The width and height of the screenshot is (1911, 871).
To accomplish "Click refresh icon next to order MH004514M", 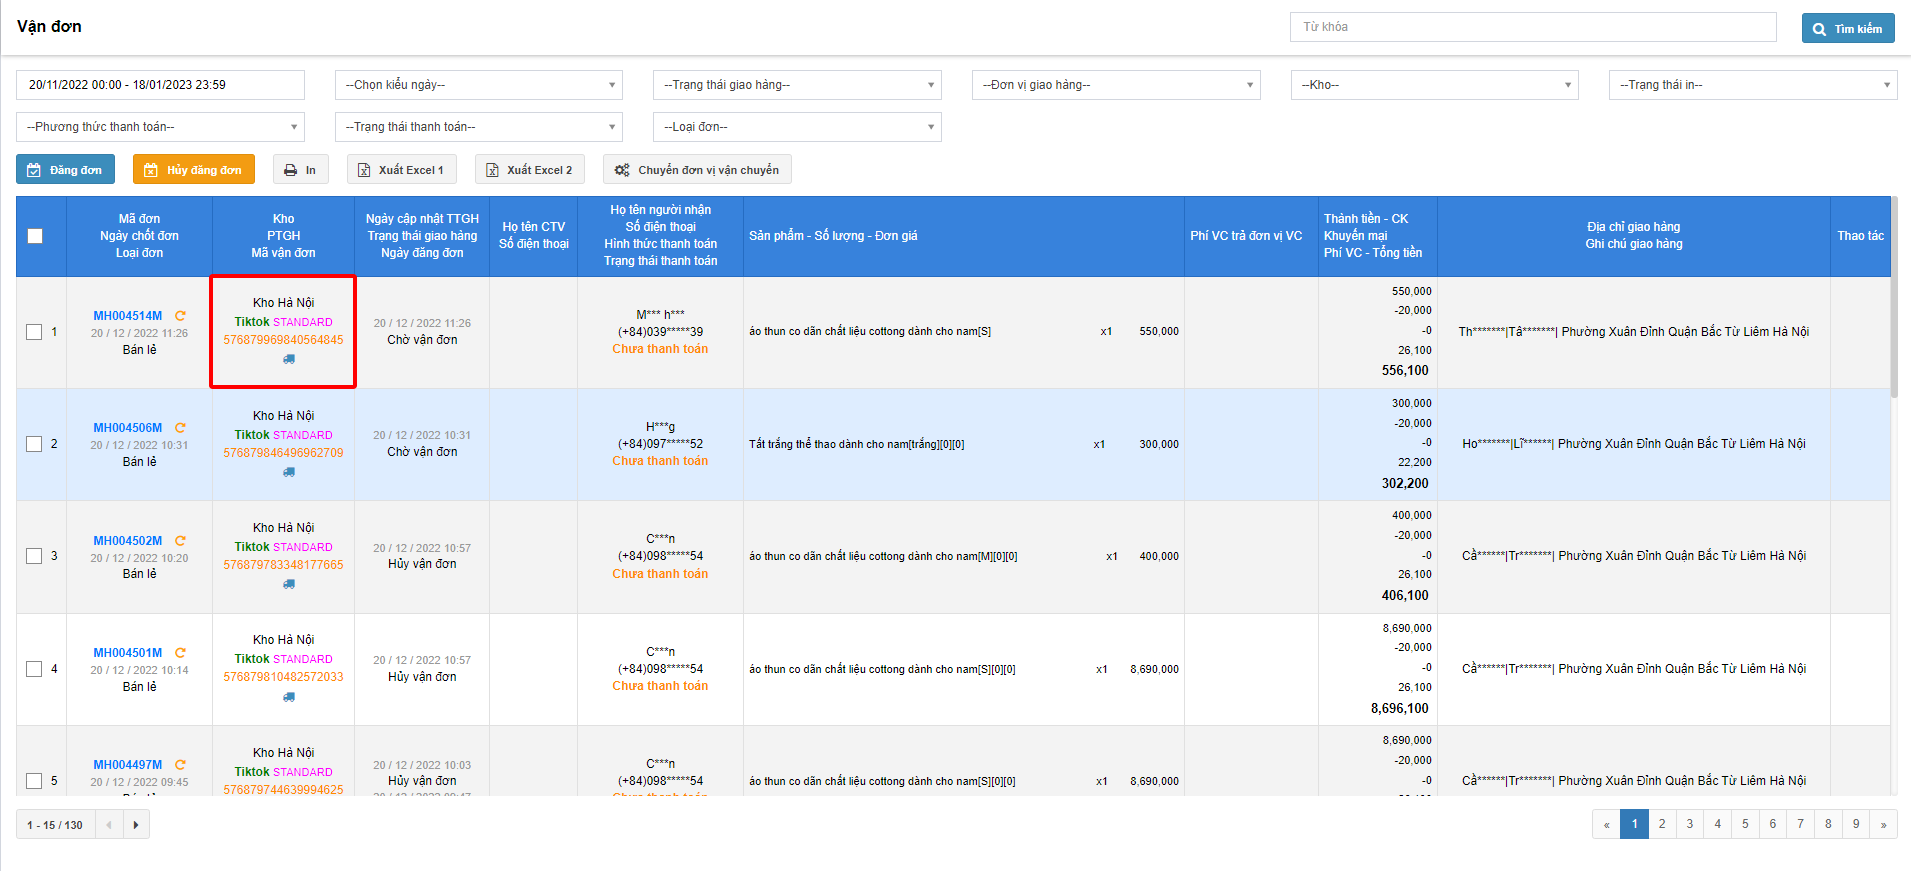I will coord(180,316).
